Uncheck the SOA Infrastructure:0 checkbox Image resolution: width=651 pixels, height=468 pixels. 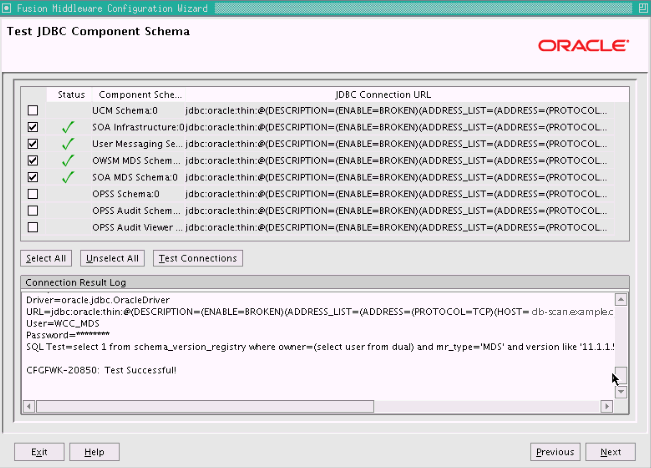pos(33,127)
